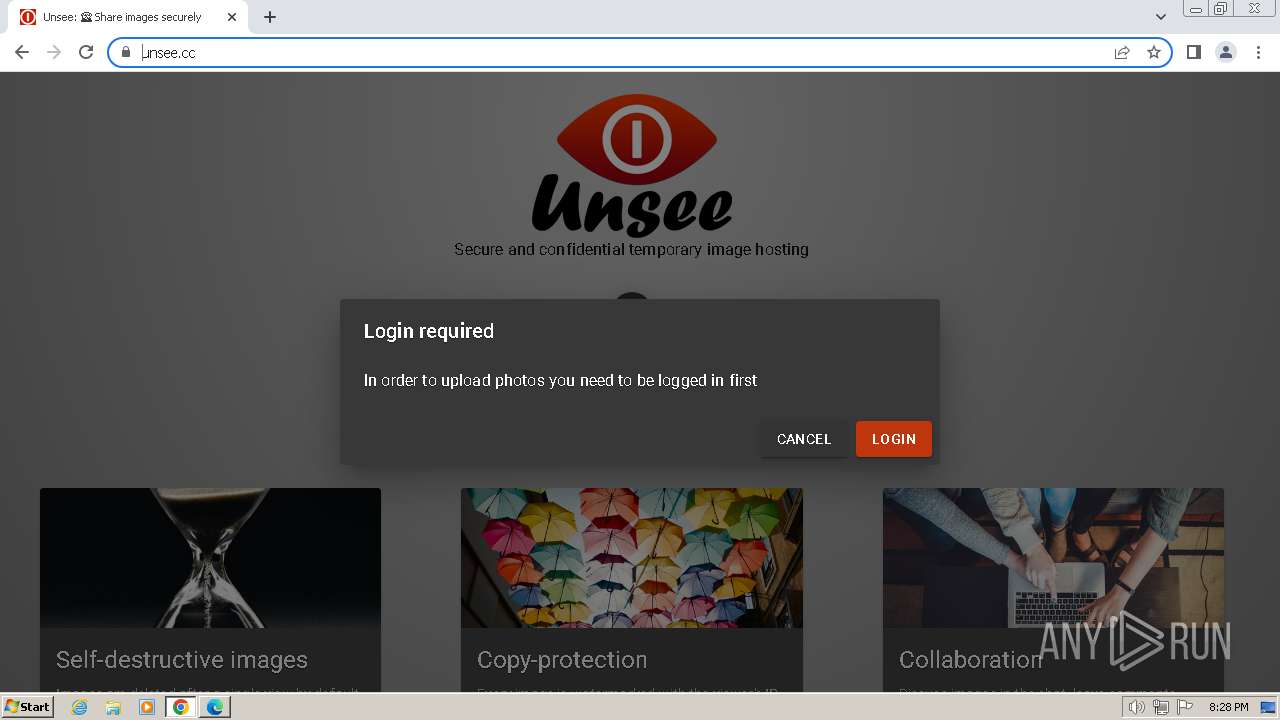Restore down the Chrome window
The image size is (1280, 720).
[1221, 9]
